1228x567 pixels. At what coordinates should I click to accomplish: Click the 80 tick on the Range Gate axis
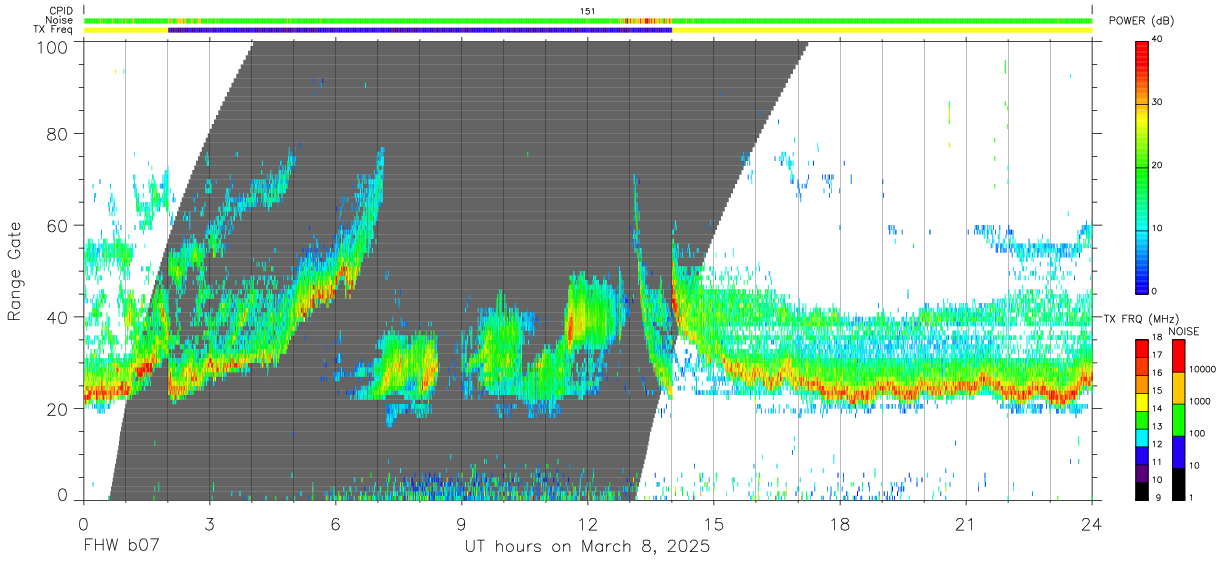pyautogui.click(x=58, y=133)
